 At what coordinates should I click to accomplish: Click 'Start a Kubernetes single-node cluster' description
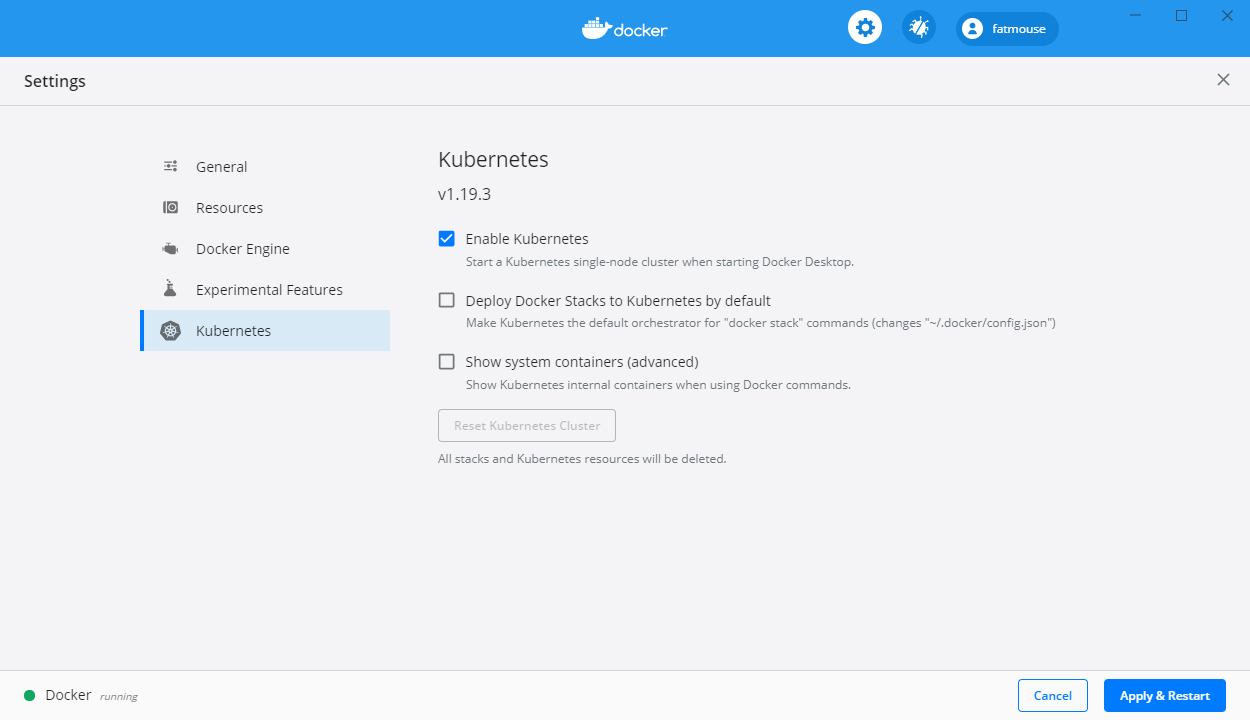[660, 262]
